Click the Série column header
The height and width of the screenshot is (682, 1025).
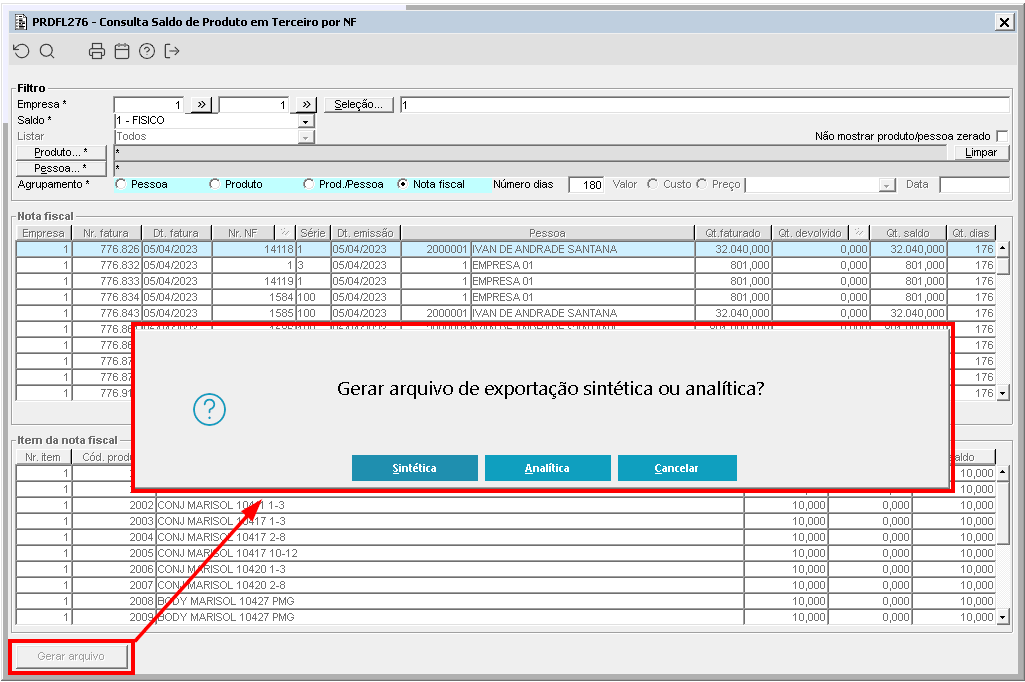[x=312, y=233]
